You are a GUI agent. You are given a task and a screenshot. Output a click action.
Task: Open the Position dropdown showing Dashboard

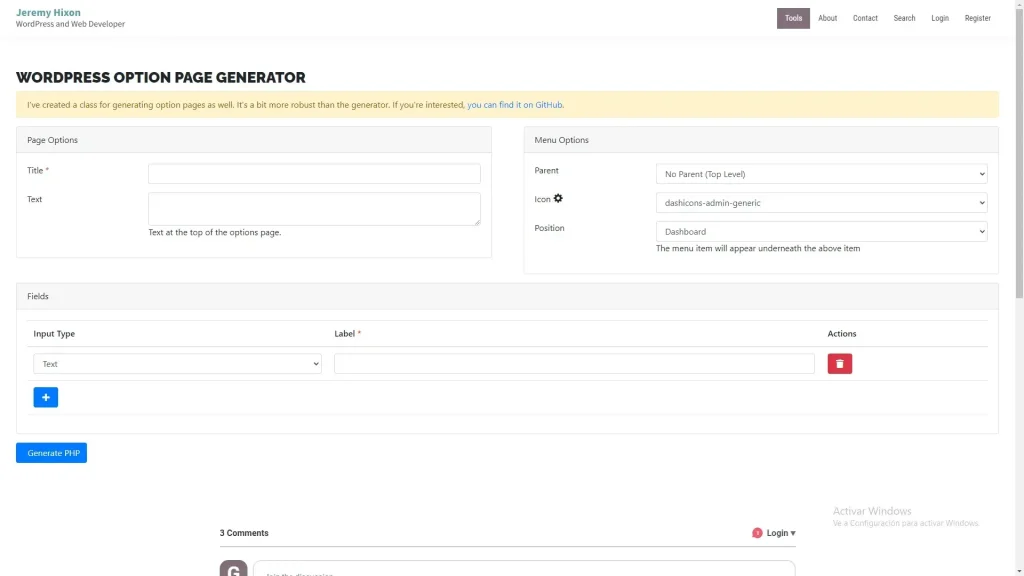(821, 232)
